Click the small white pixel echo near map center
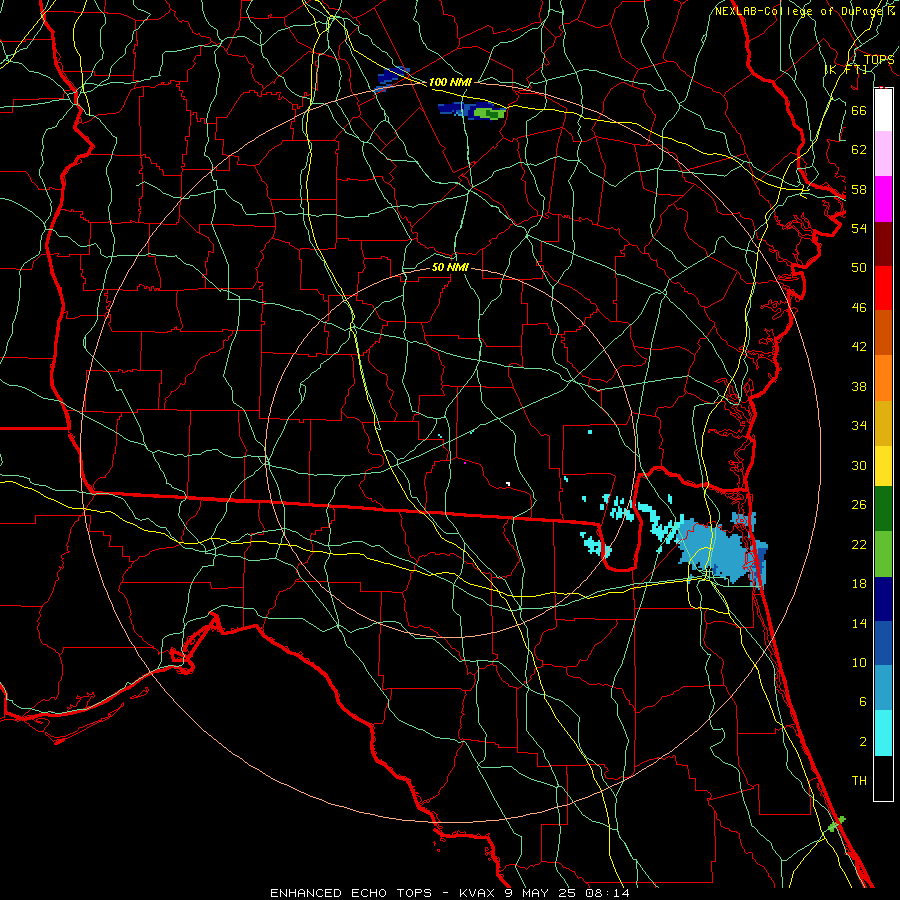The width and height of the screenshot is (900, 900). coord(509,484)
